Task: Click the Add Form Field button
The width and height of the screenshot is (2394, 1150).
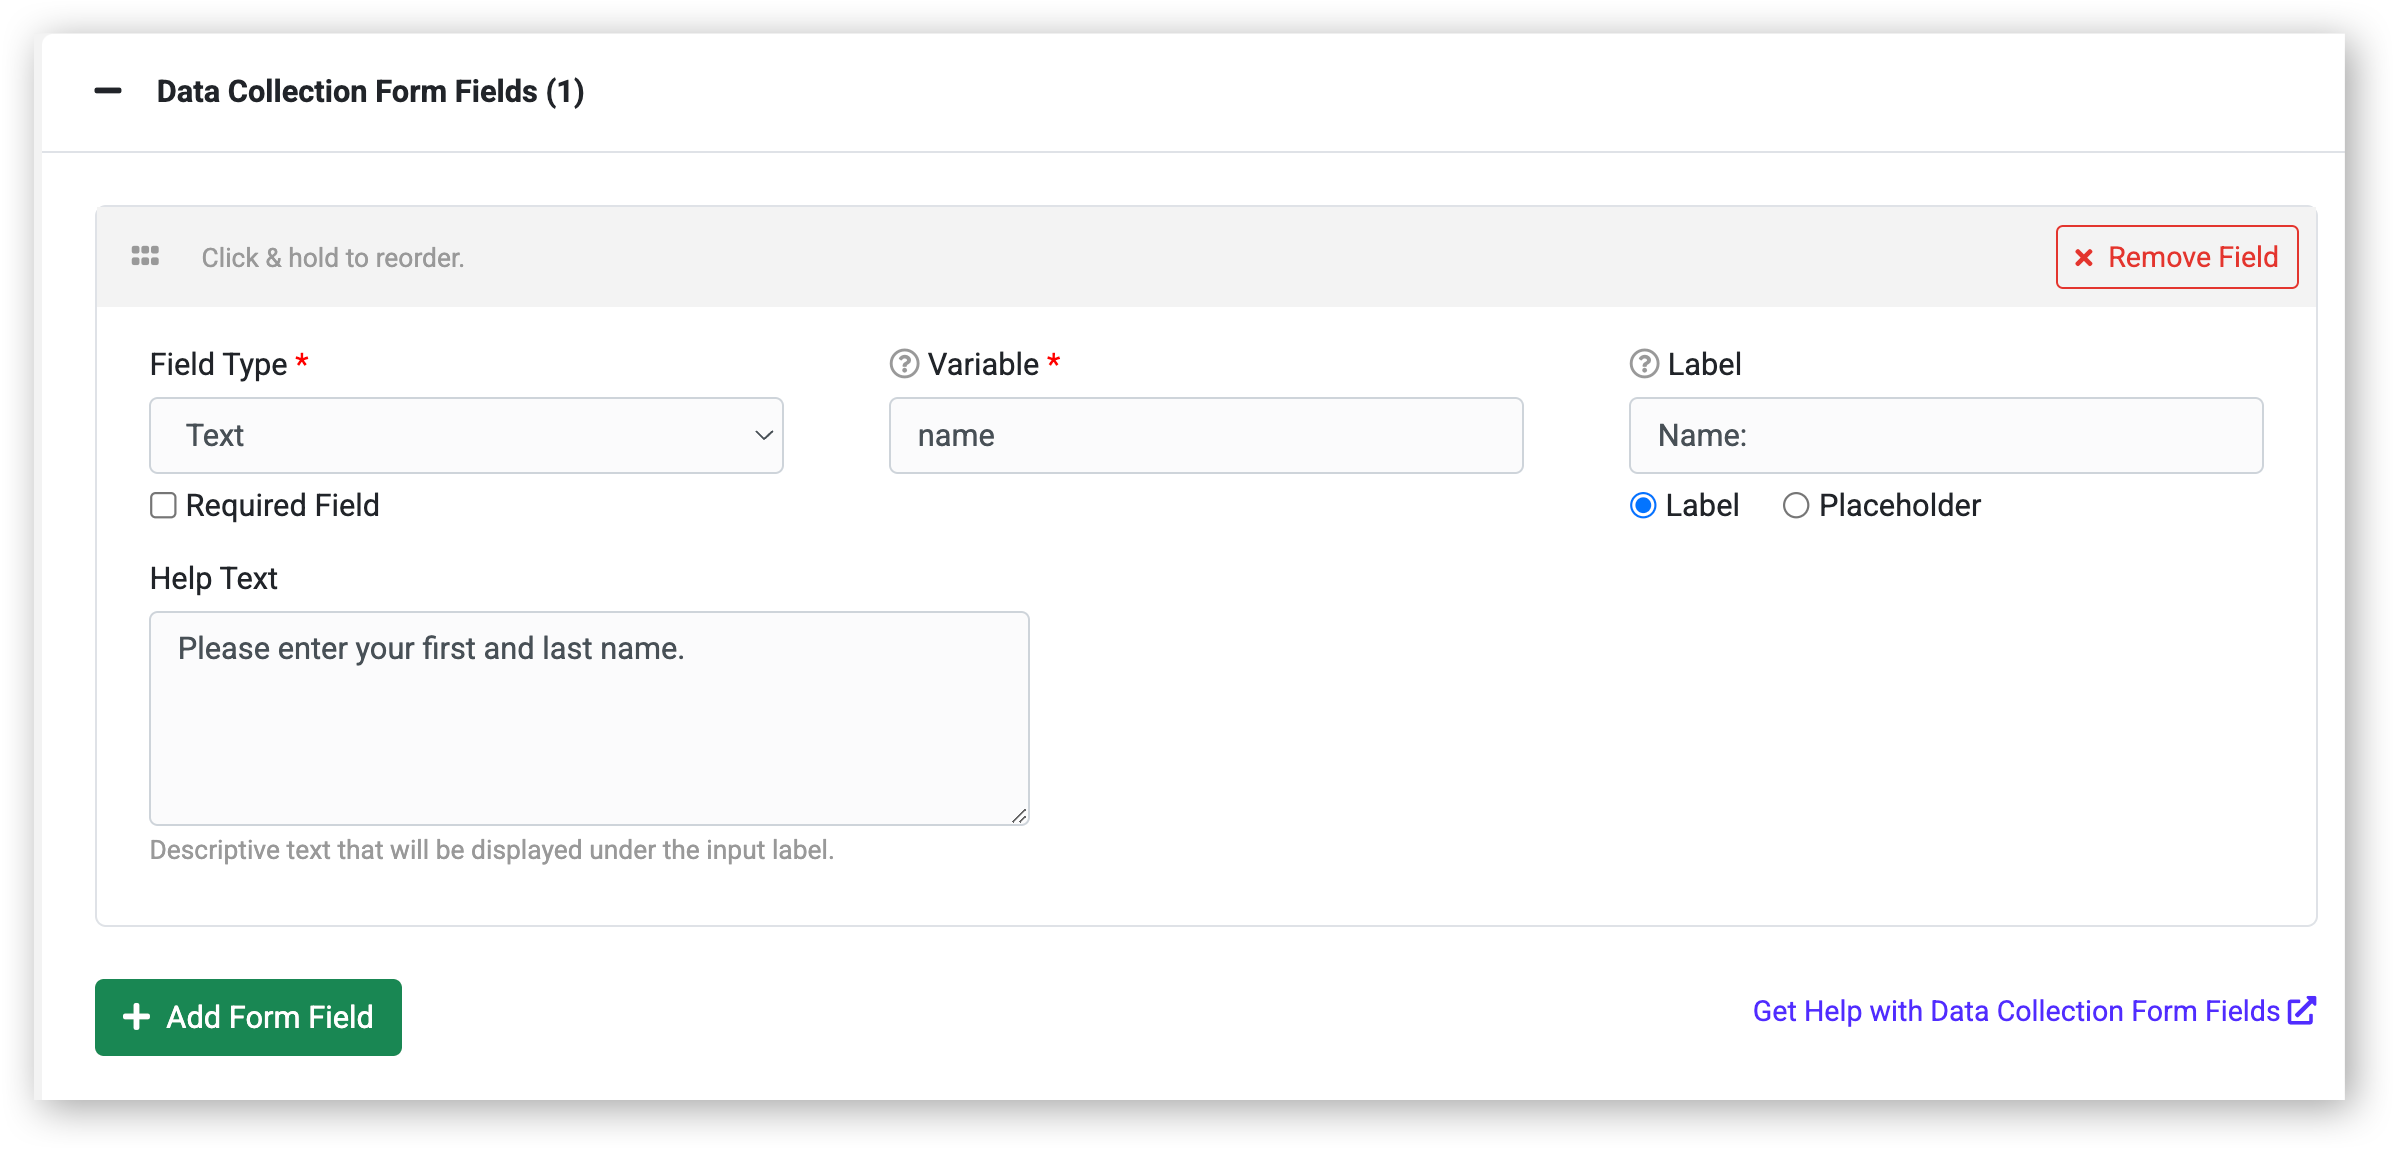Action: [248, 1017]
